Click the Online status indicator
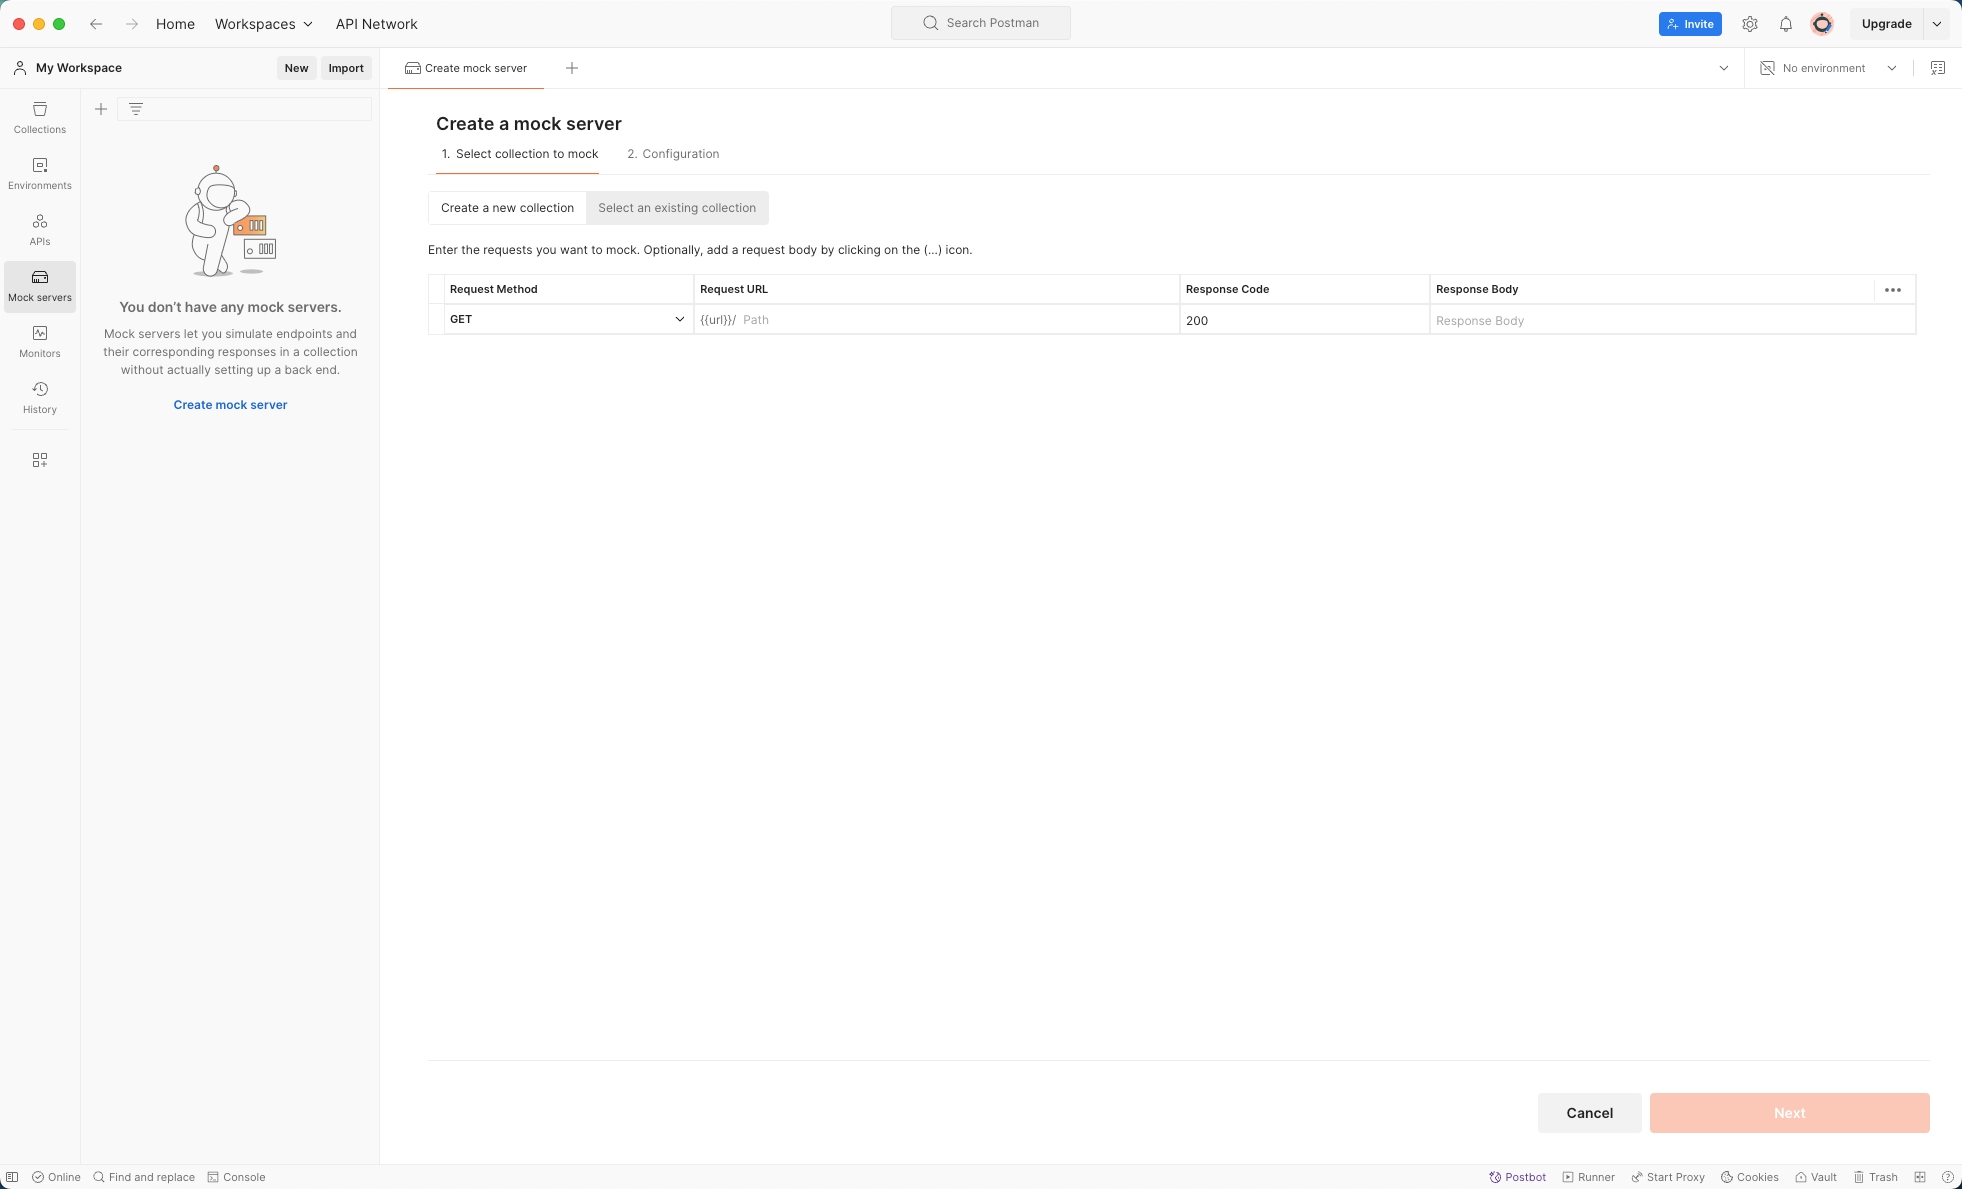 [56, 1177]
